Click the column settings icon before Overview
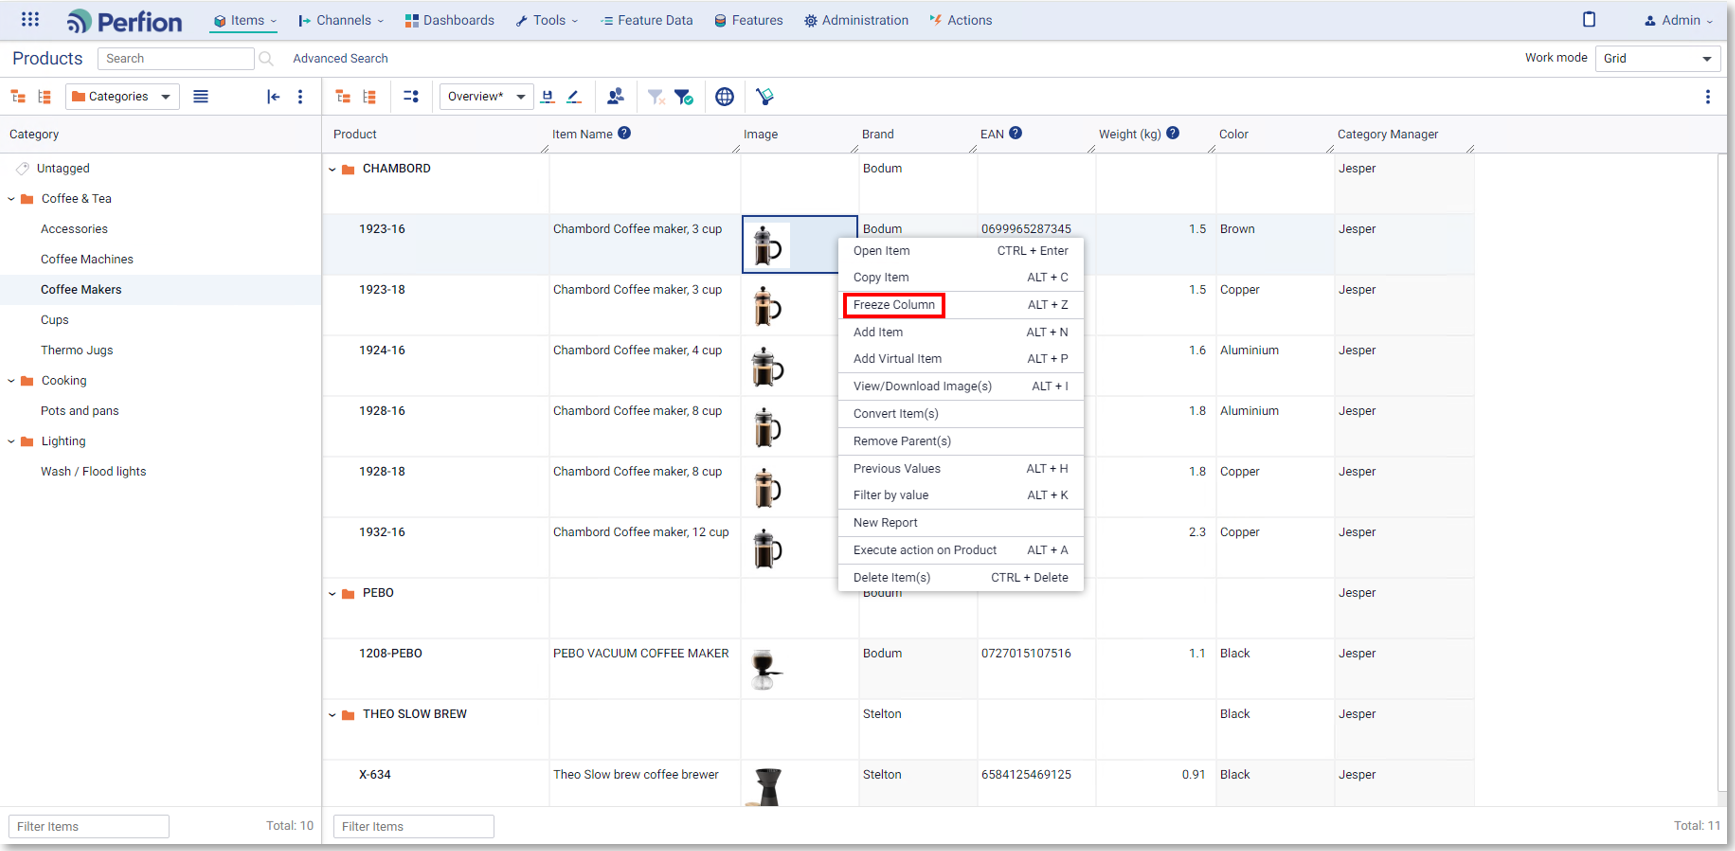Viewport: 1735px width, 851px height. pos(411,97)
